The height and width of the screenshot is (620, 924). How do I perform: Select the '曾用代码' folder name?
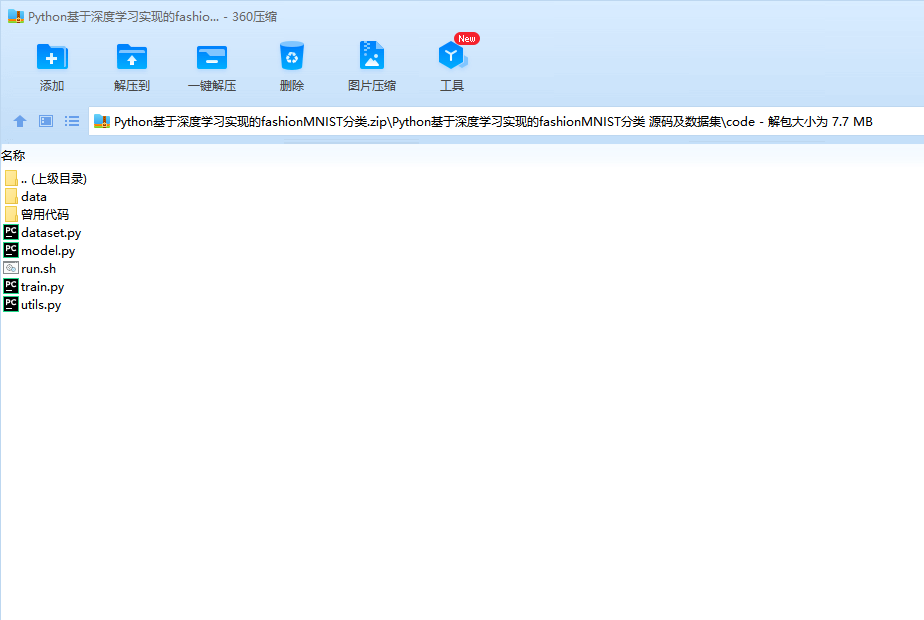tap(45, 215)
